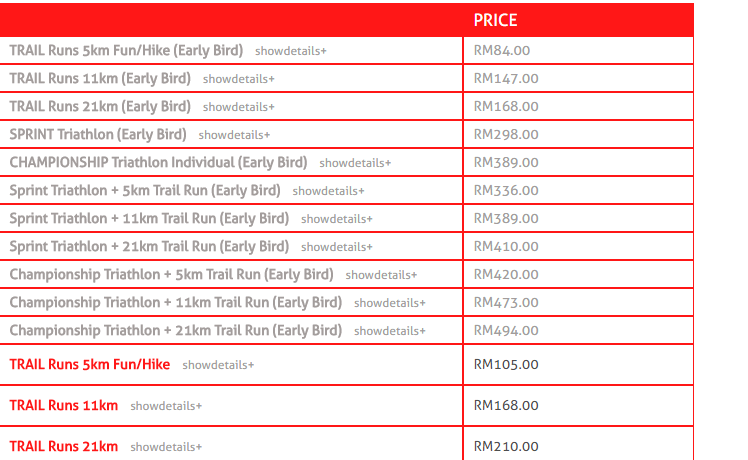Image resolution: width=748 pixels, height=460 pixels.
Task: Show details for SPRINT Triathlon Early Bird
Action: click(234, 135)
